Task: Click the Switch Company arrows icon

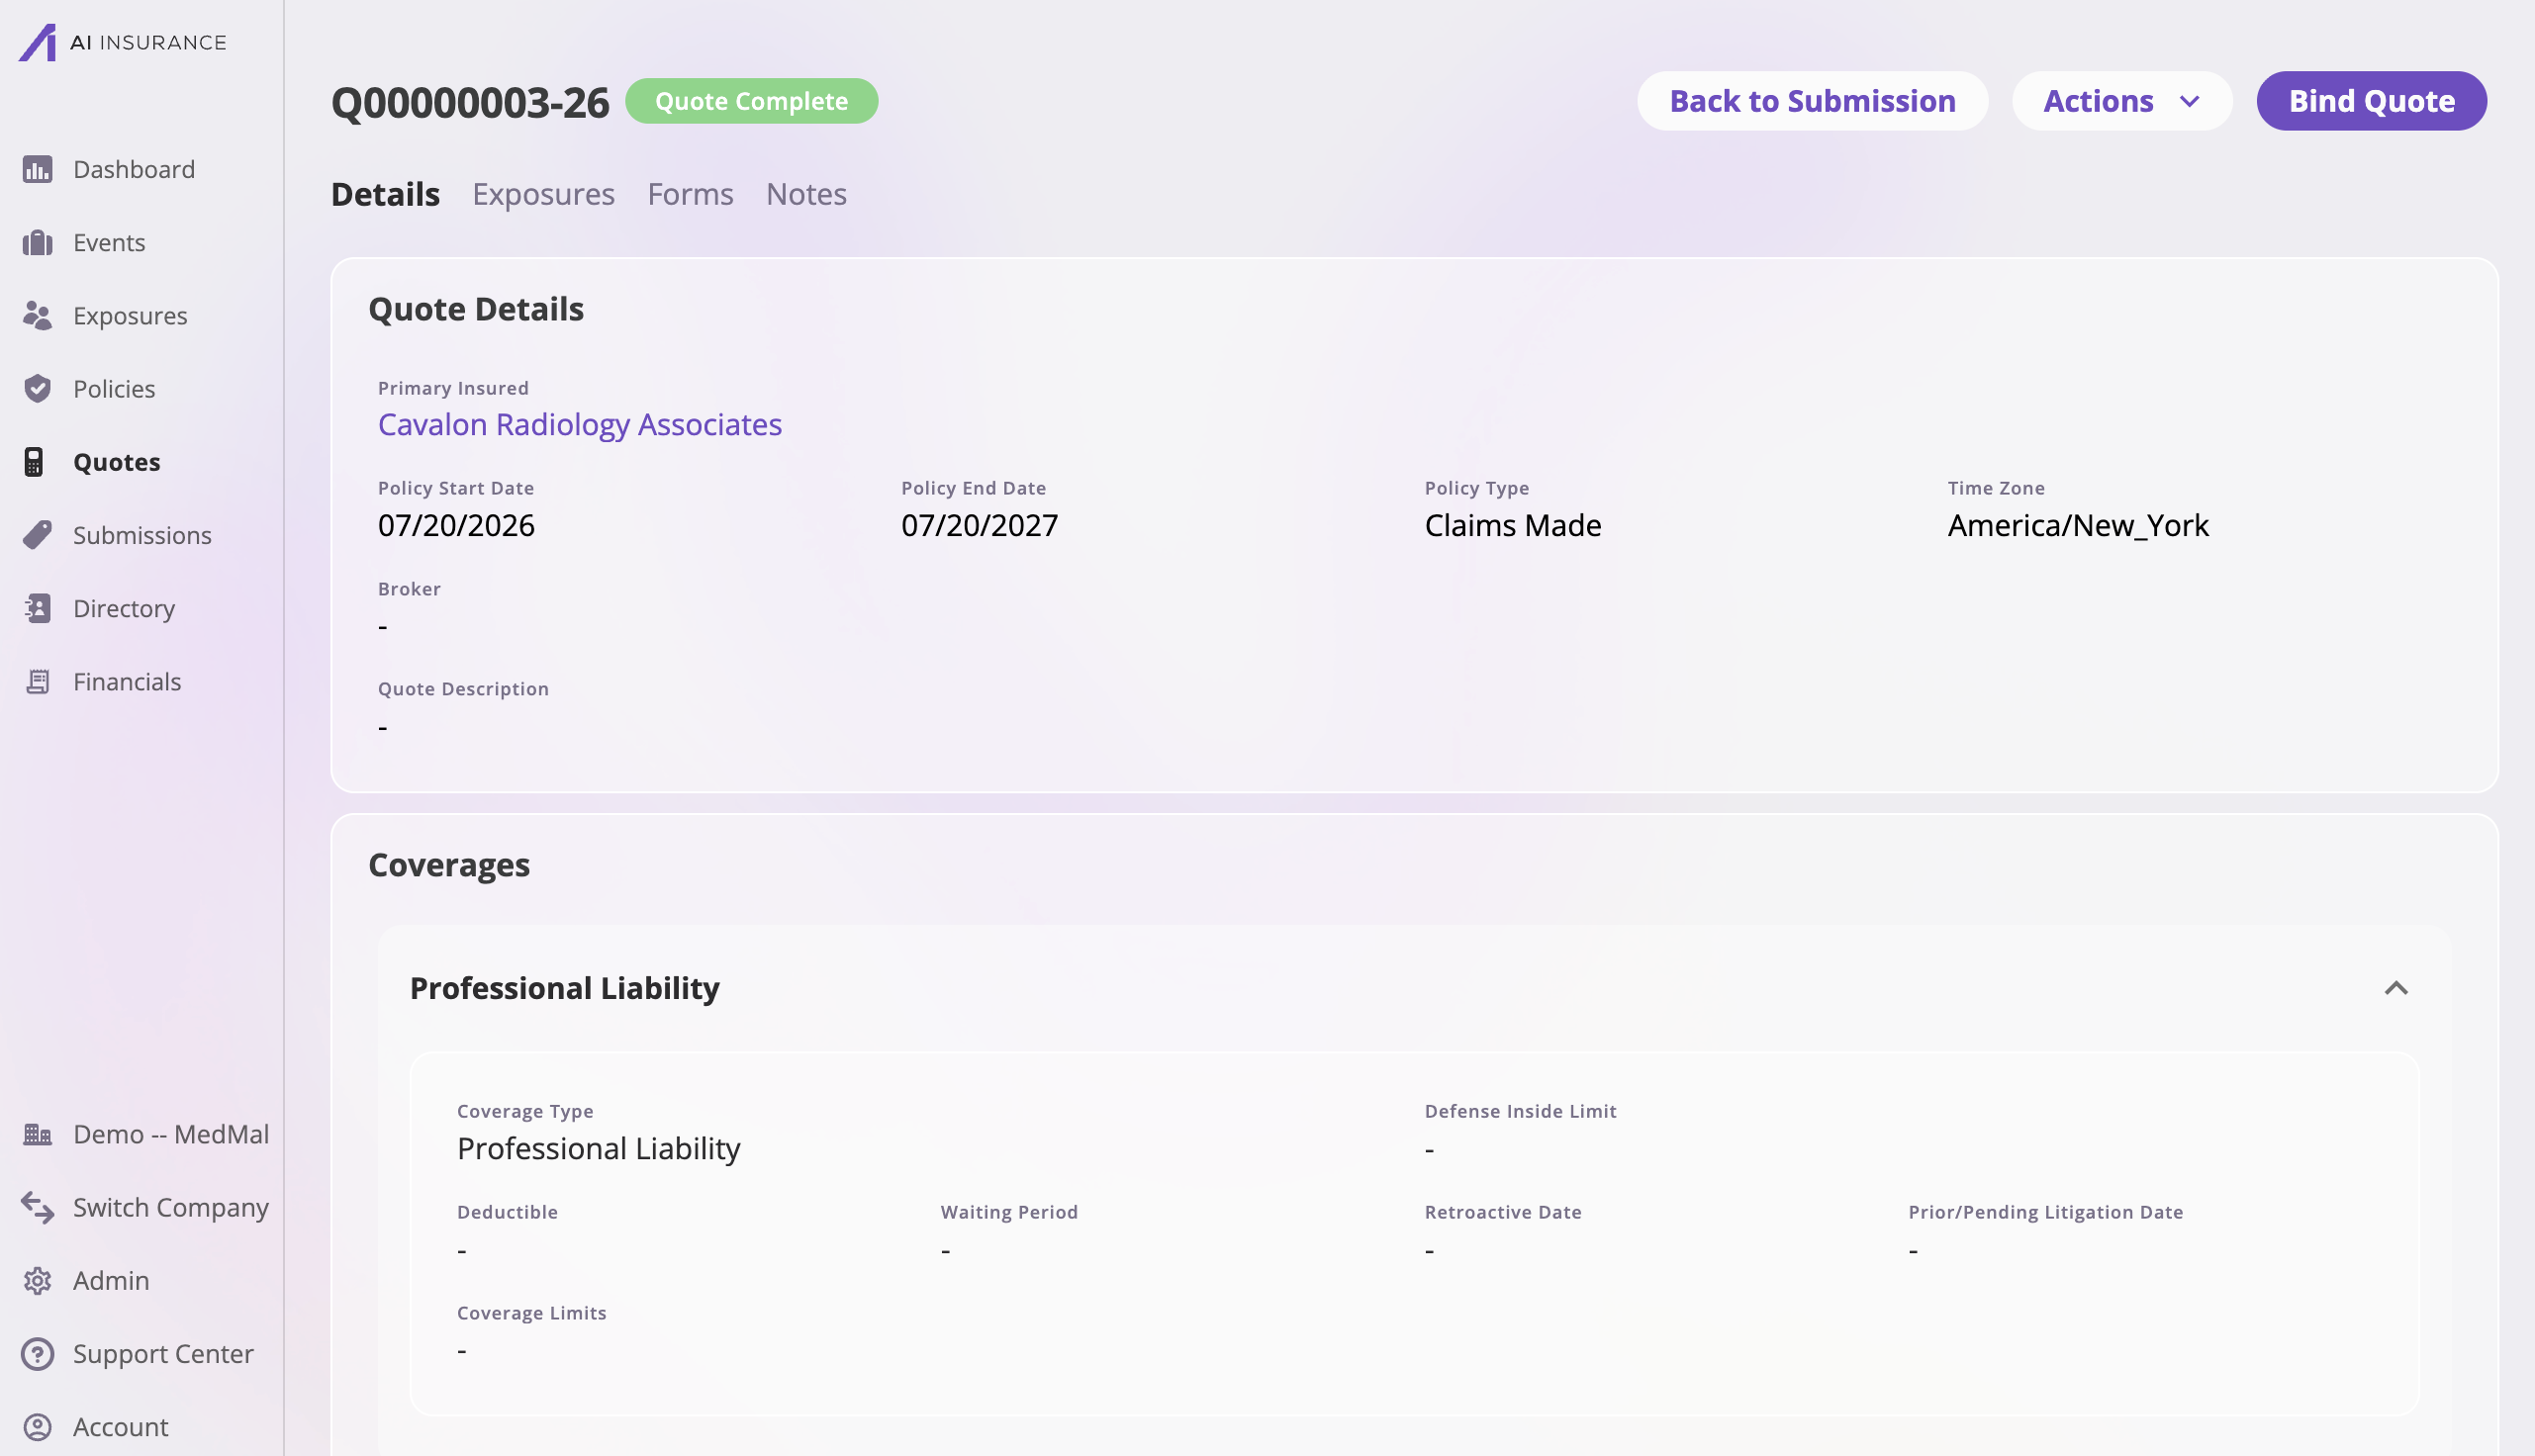Action: click(x=37, y=1207)
